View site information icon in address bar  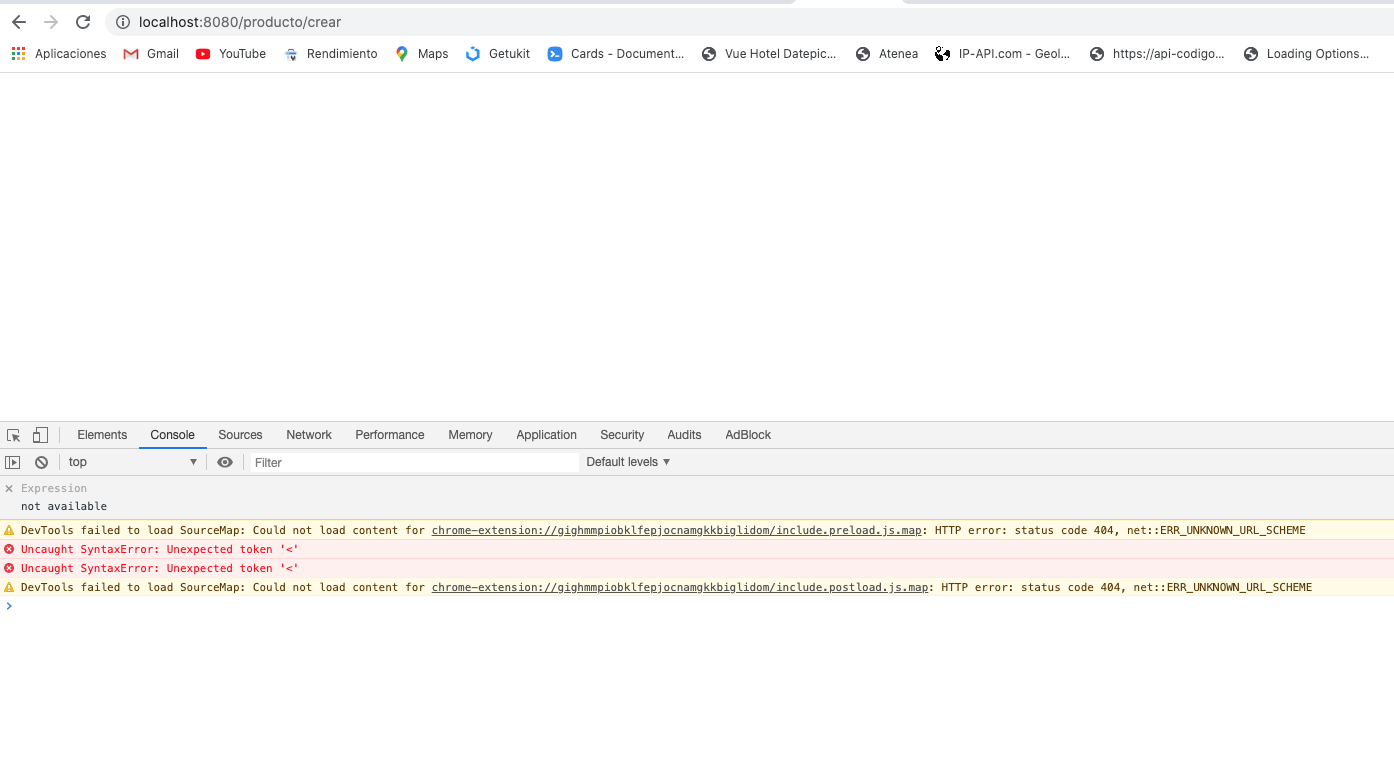tap(123, 22)
